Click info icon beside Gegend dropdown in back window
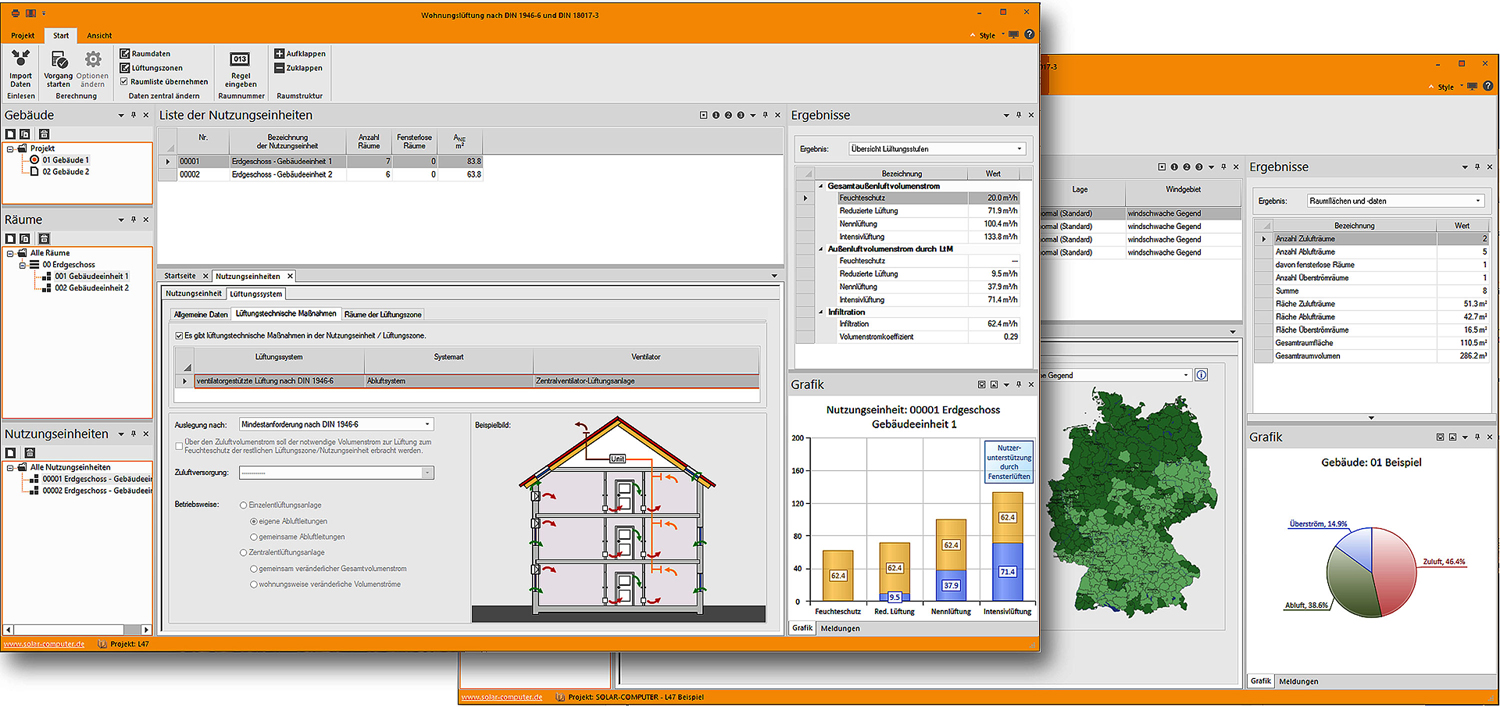1500x707 pixels. pos(1201,375)
